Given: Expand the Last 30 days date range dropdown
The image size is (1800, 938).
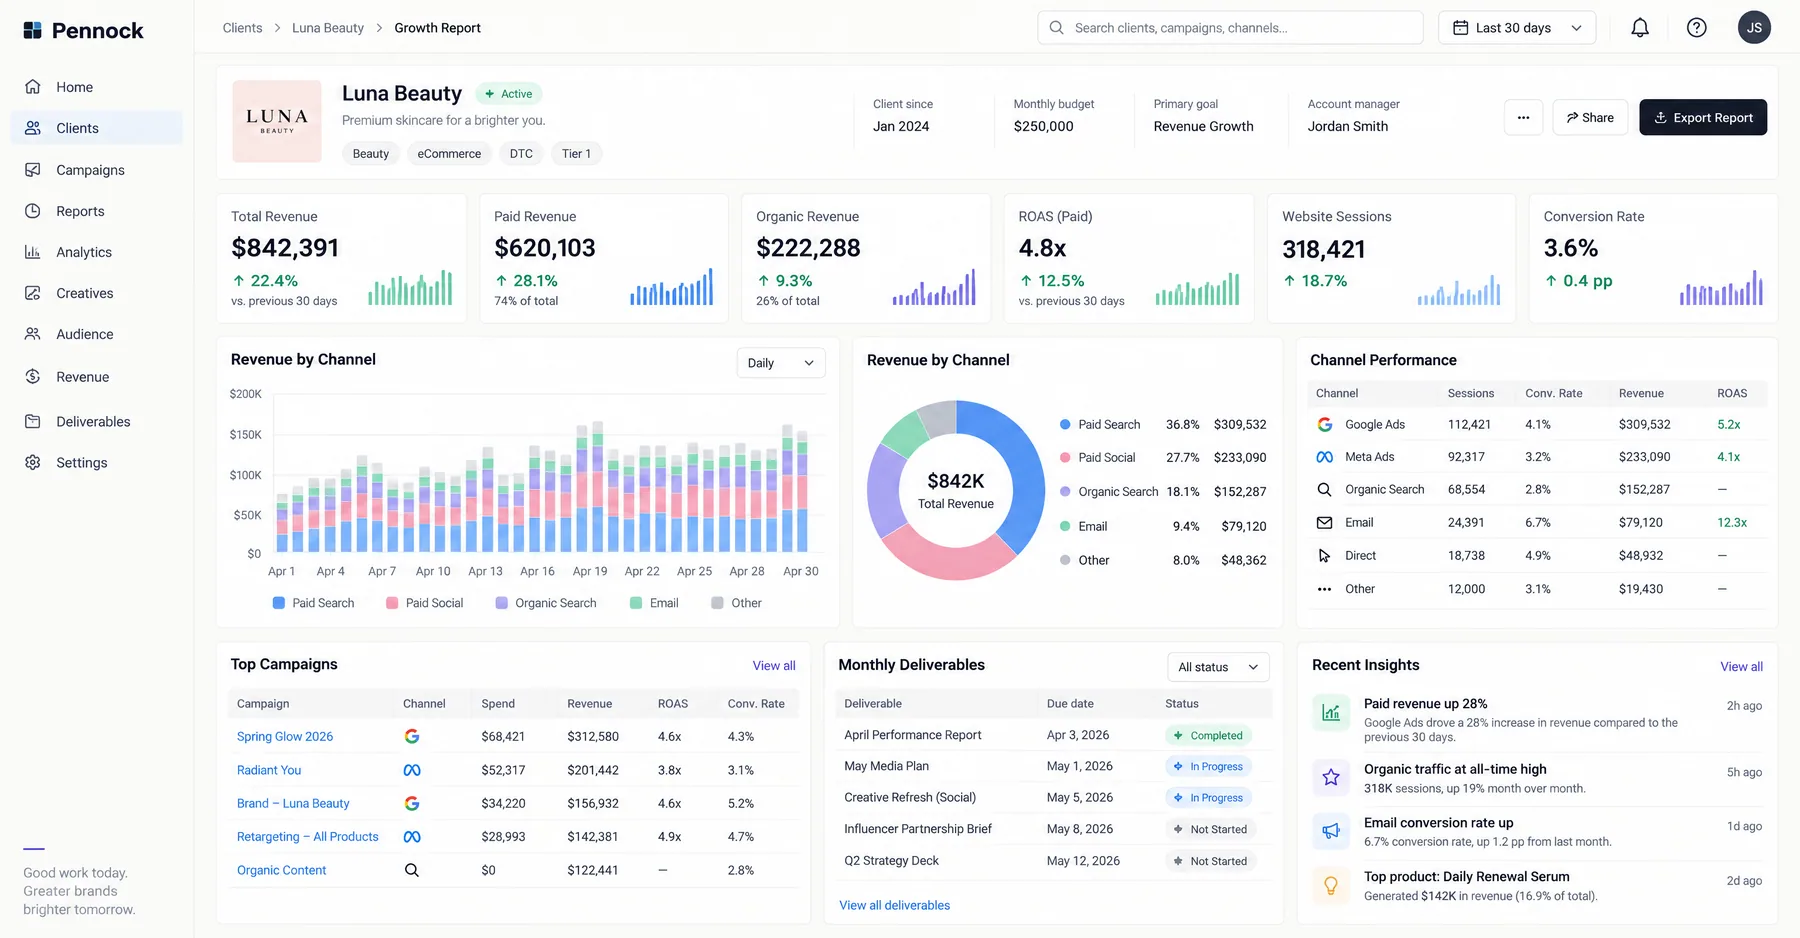Looking at the screenshot, I should (1517, 28).
